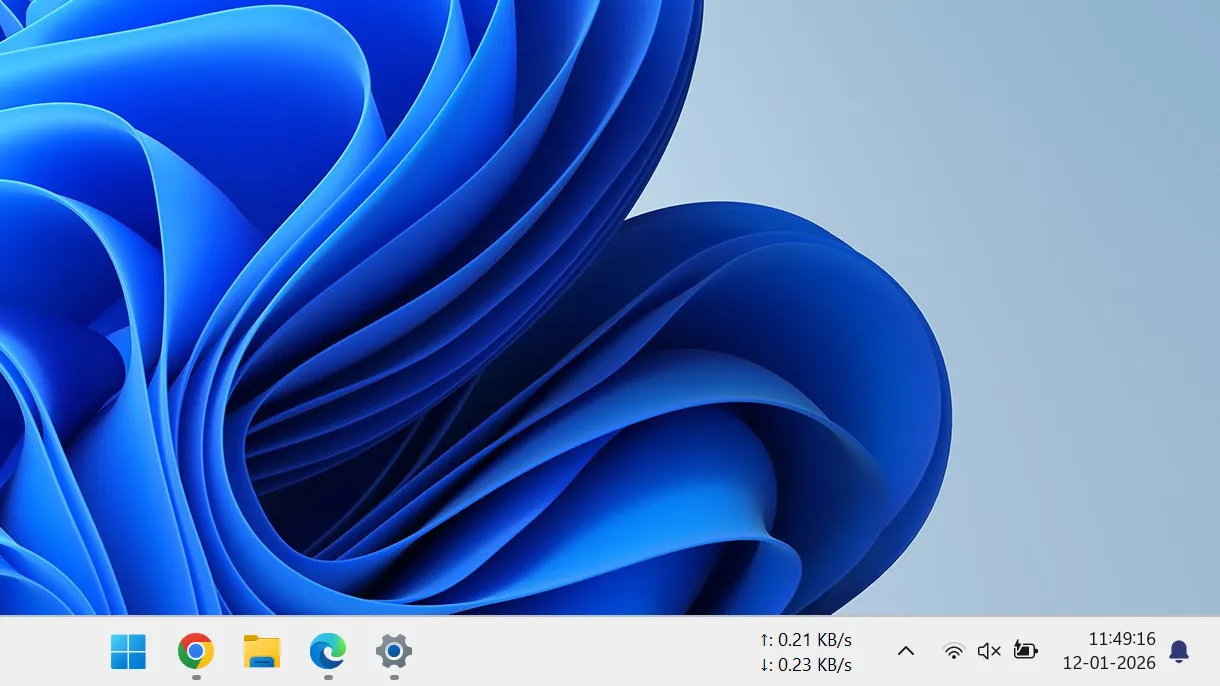Launch Google Chrome from the taskbar
This screenshot has width=1220, height=686.
click(194, 652)
